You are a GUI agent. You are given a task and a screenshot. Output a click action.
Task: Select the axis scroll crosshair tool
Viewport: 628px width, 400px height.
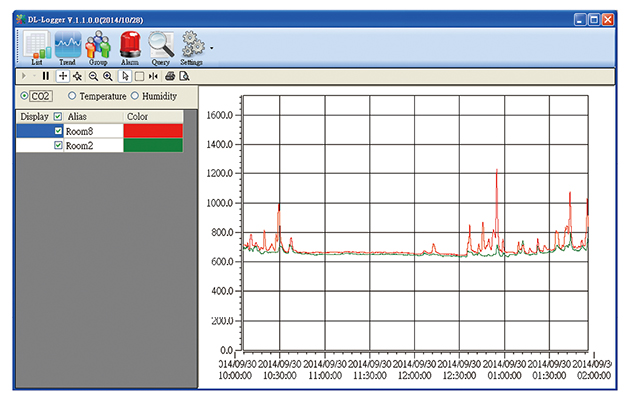click(x=62, y=76)
